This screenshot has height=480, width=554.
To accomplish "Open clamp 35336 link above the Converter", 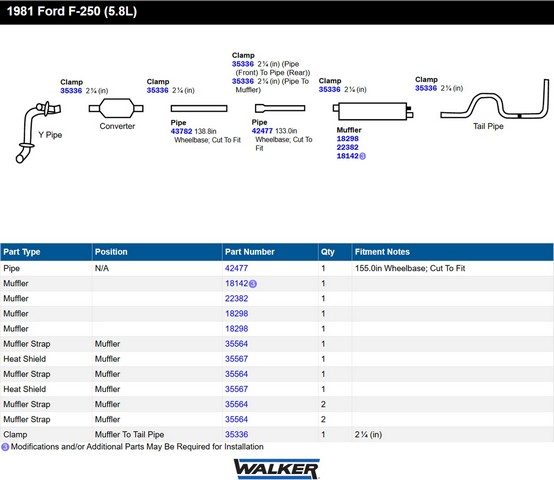I will 158,90.
